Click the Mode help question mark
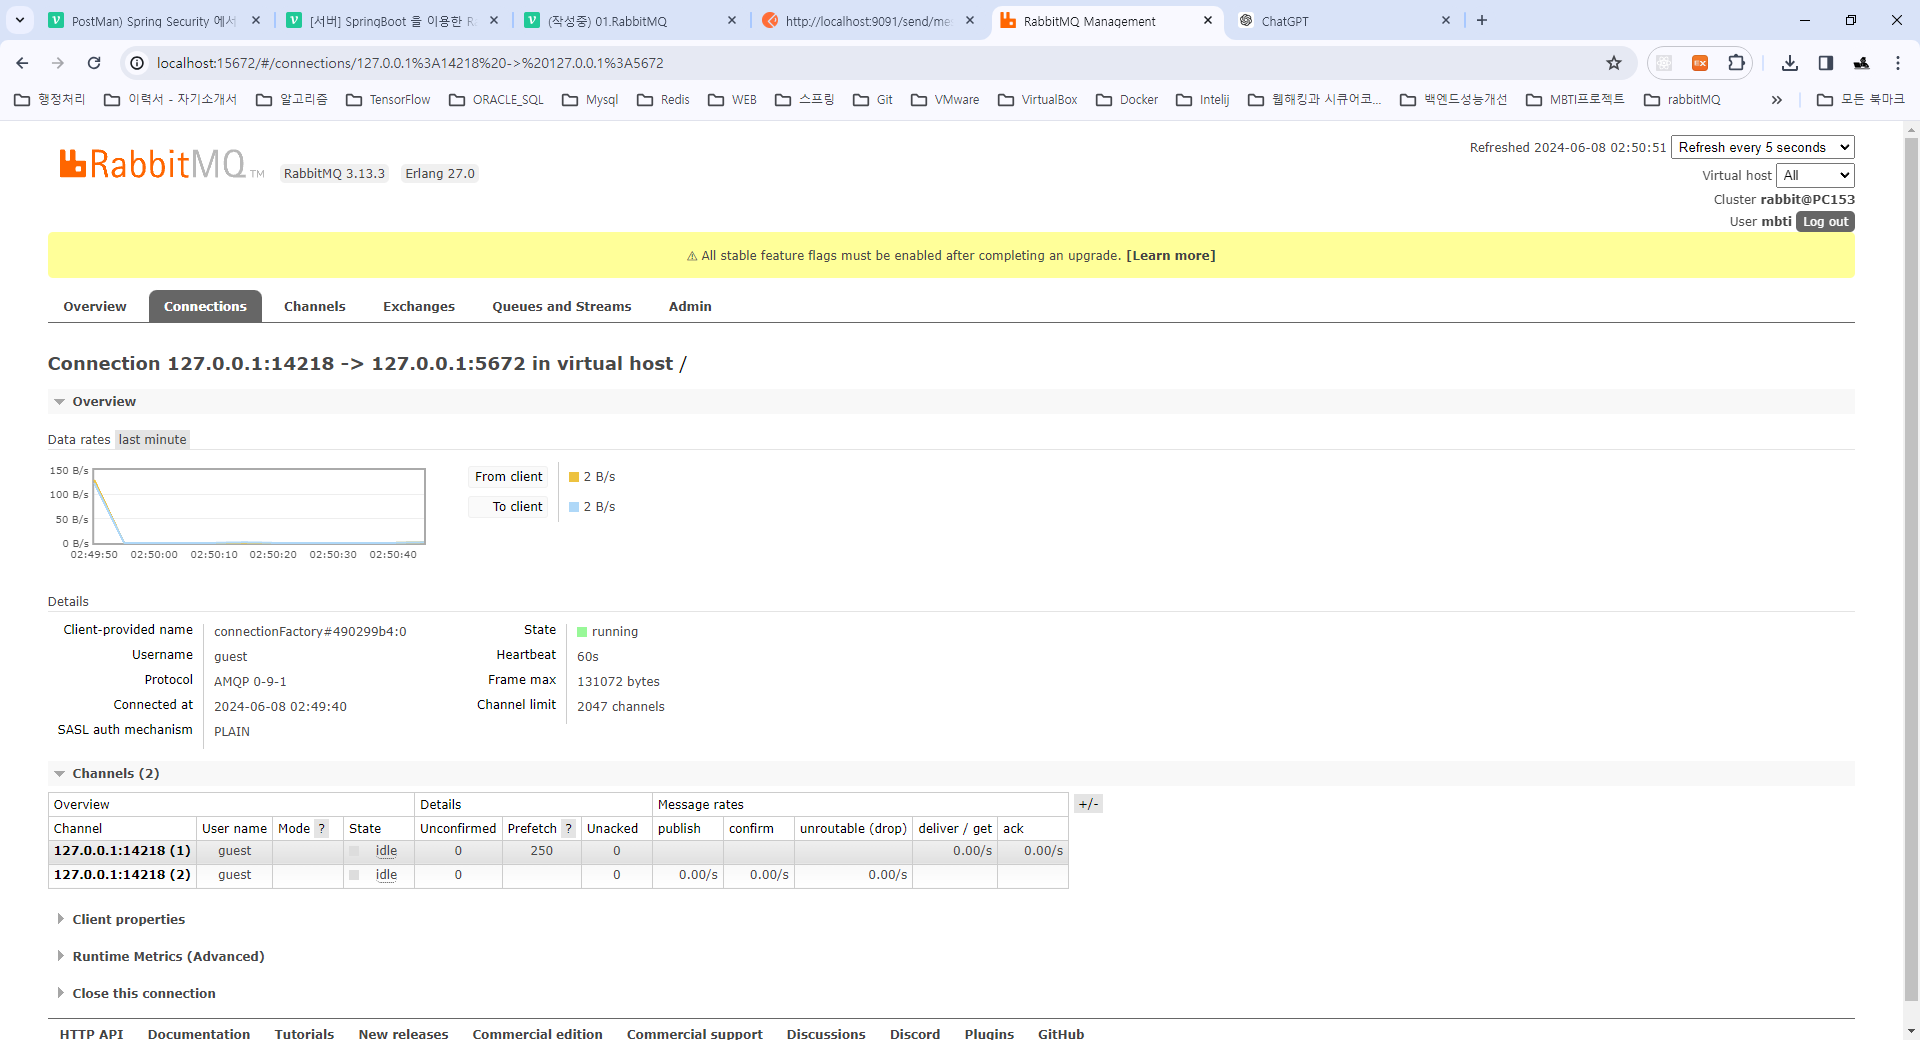The image size is (1920, 1040). (x=321, y=828)
